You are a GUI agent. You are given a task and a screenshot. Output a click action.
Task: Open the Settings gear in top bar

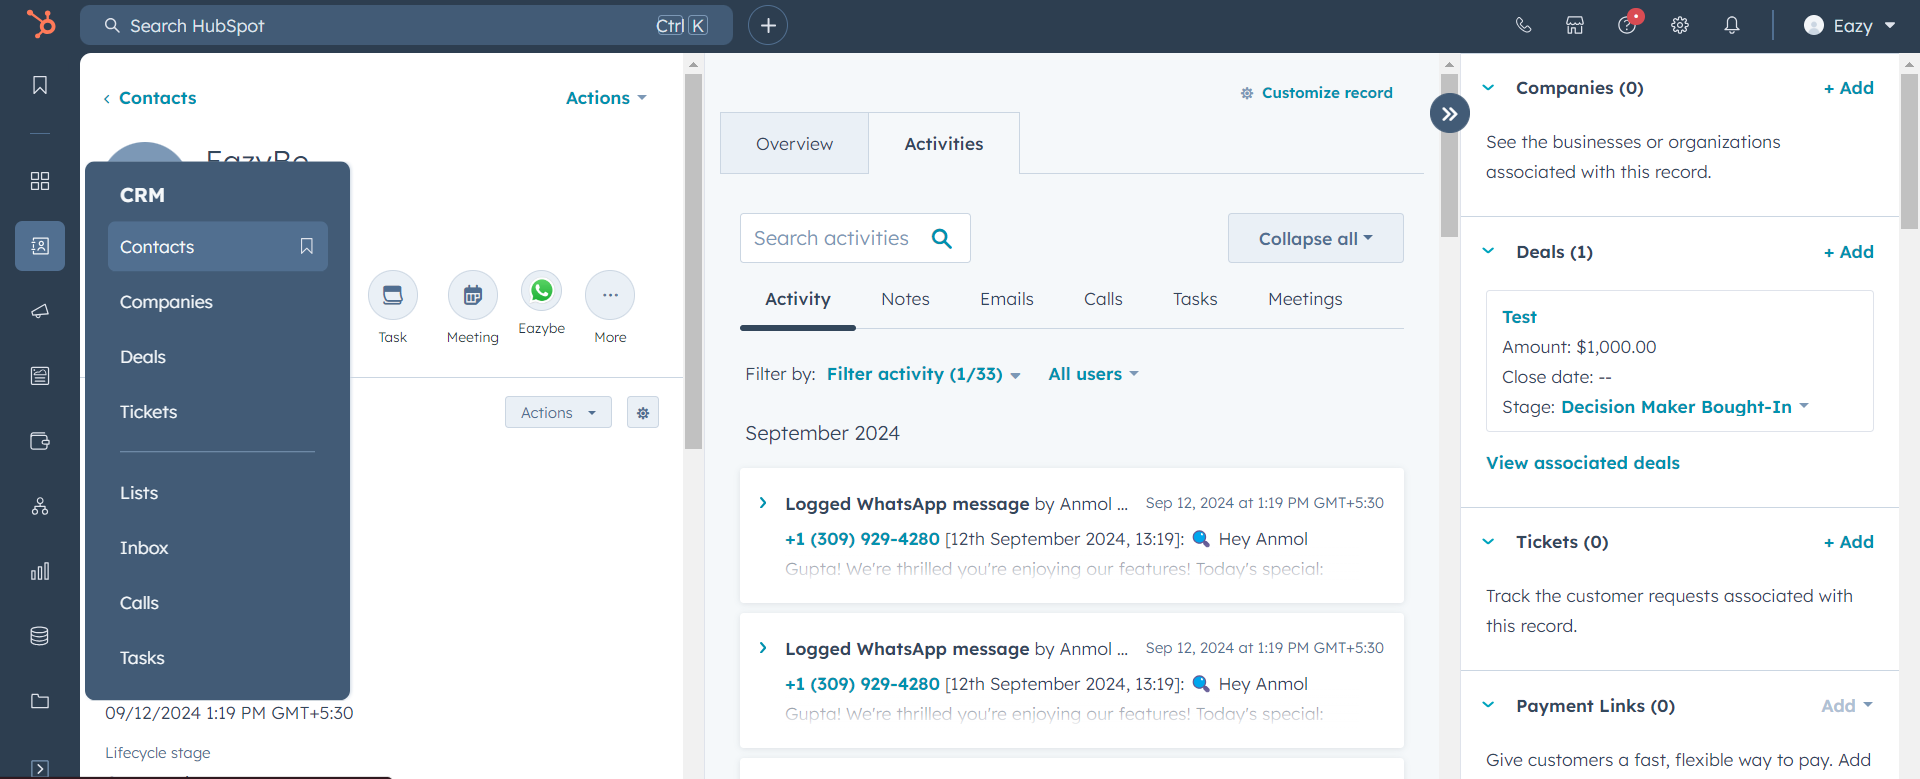point(1680,25)
